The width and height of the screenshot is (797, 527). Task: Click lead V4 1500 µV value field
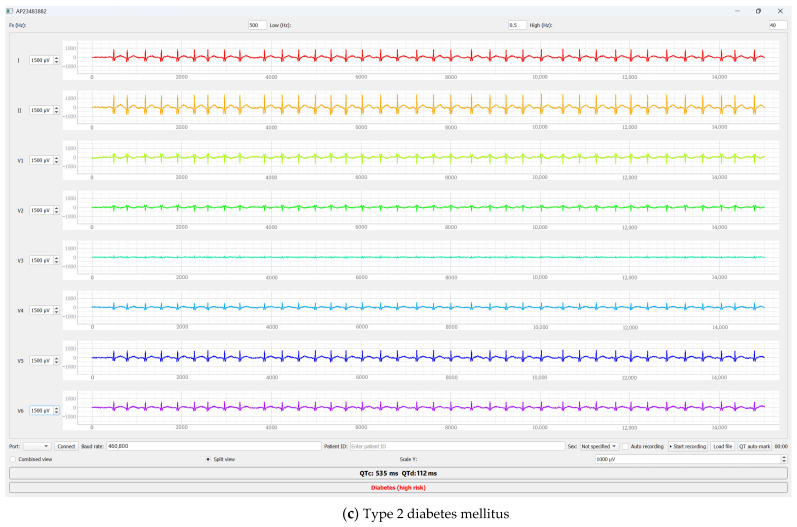pos(41,310)
